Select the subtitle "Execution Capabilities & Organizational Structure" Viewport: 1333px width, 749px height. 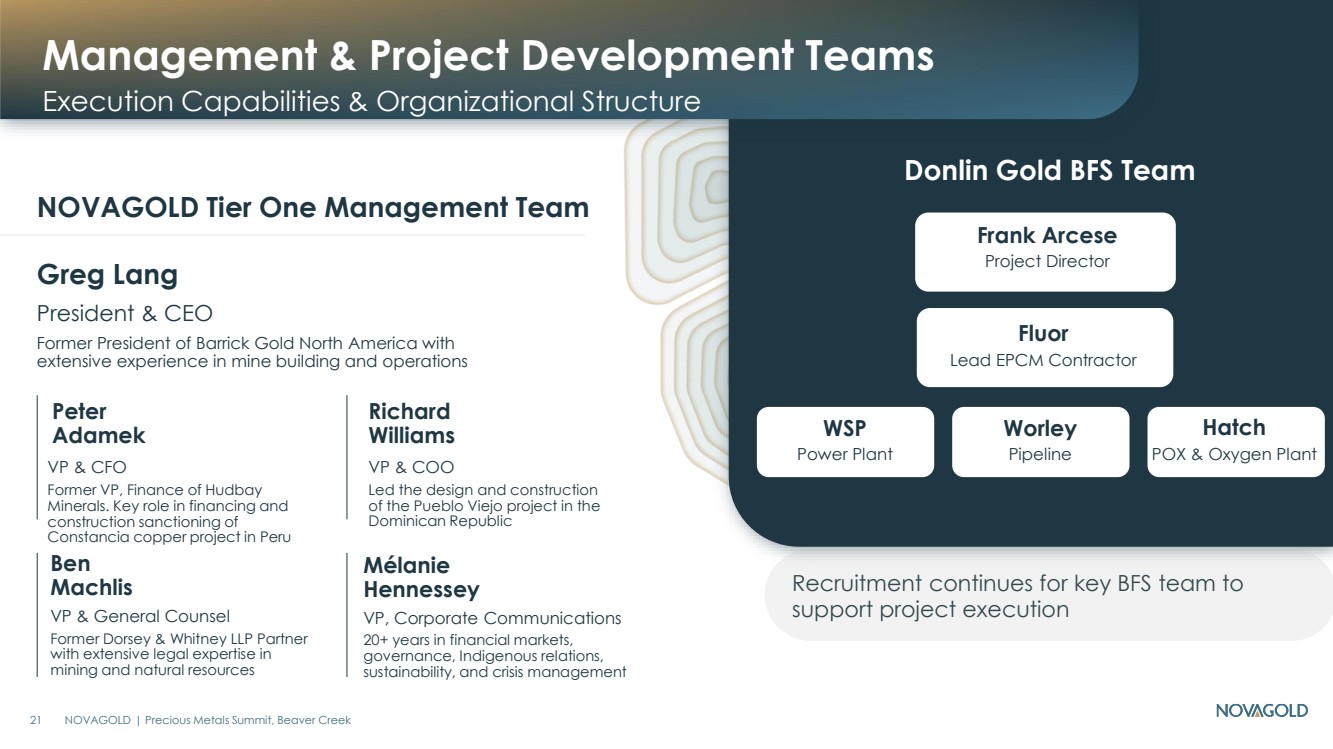(371, 102)
